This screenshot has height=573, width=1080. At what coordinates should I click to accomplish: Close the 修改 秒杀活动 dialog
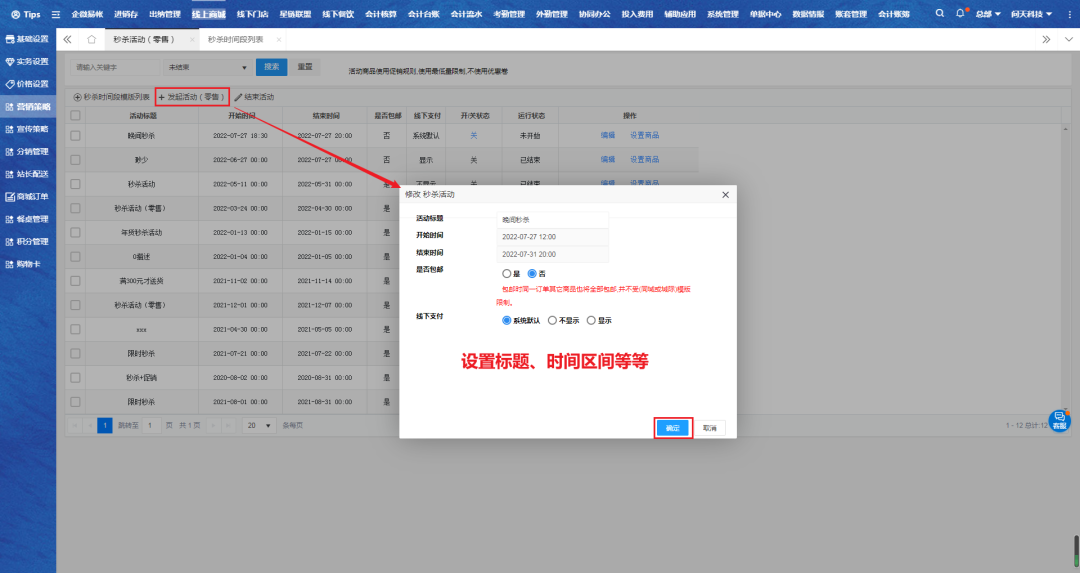725,195
